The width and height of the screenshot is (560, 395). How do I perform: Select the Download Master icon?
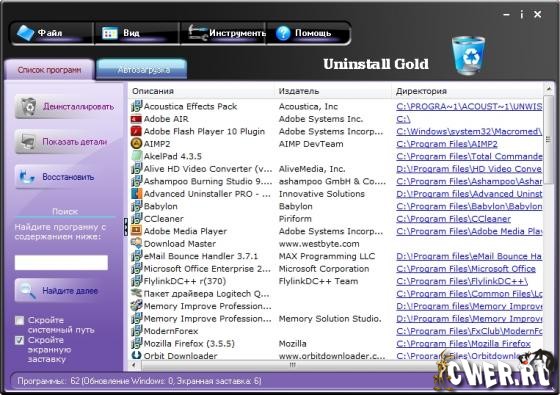[x=136, y=243]
